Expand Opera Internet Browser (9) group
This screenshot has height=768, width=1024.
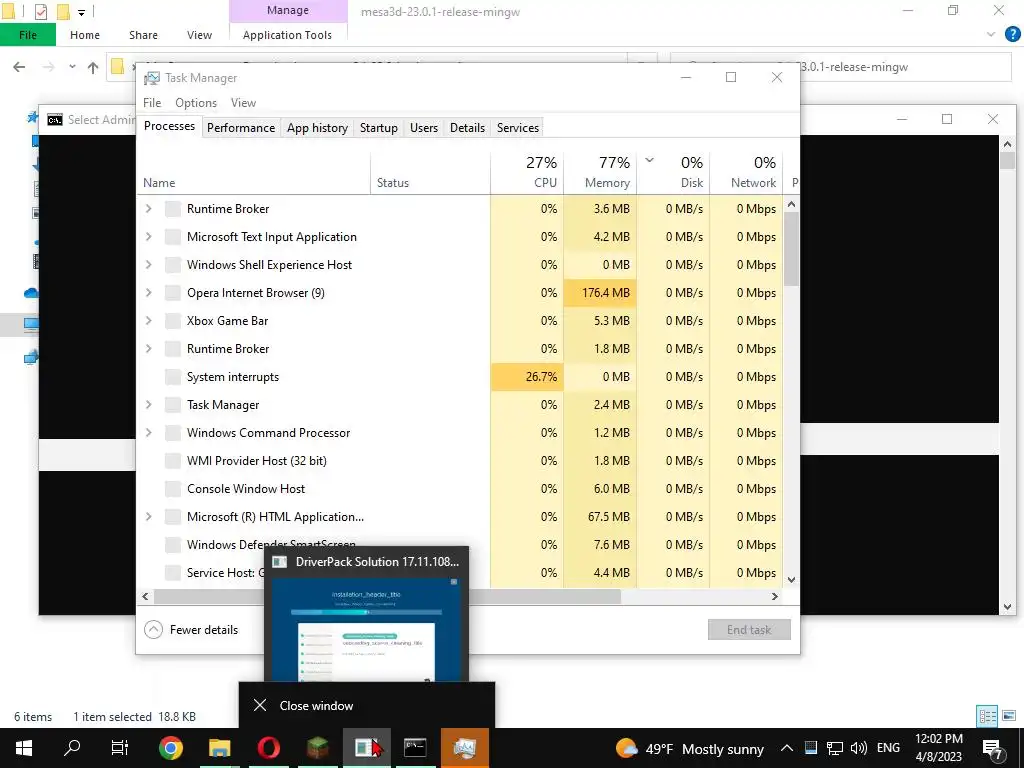pos(149,293)
